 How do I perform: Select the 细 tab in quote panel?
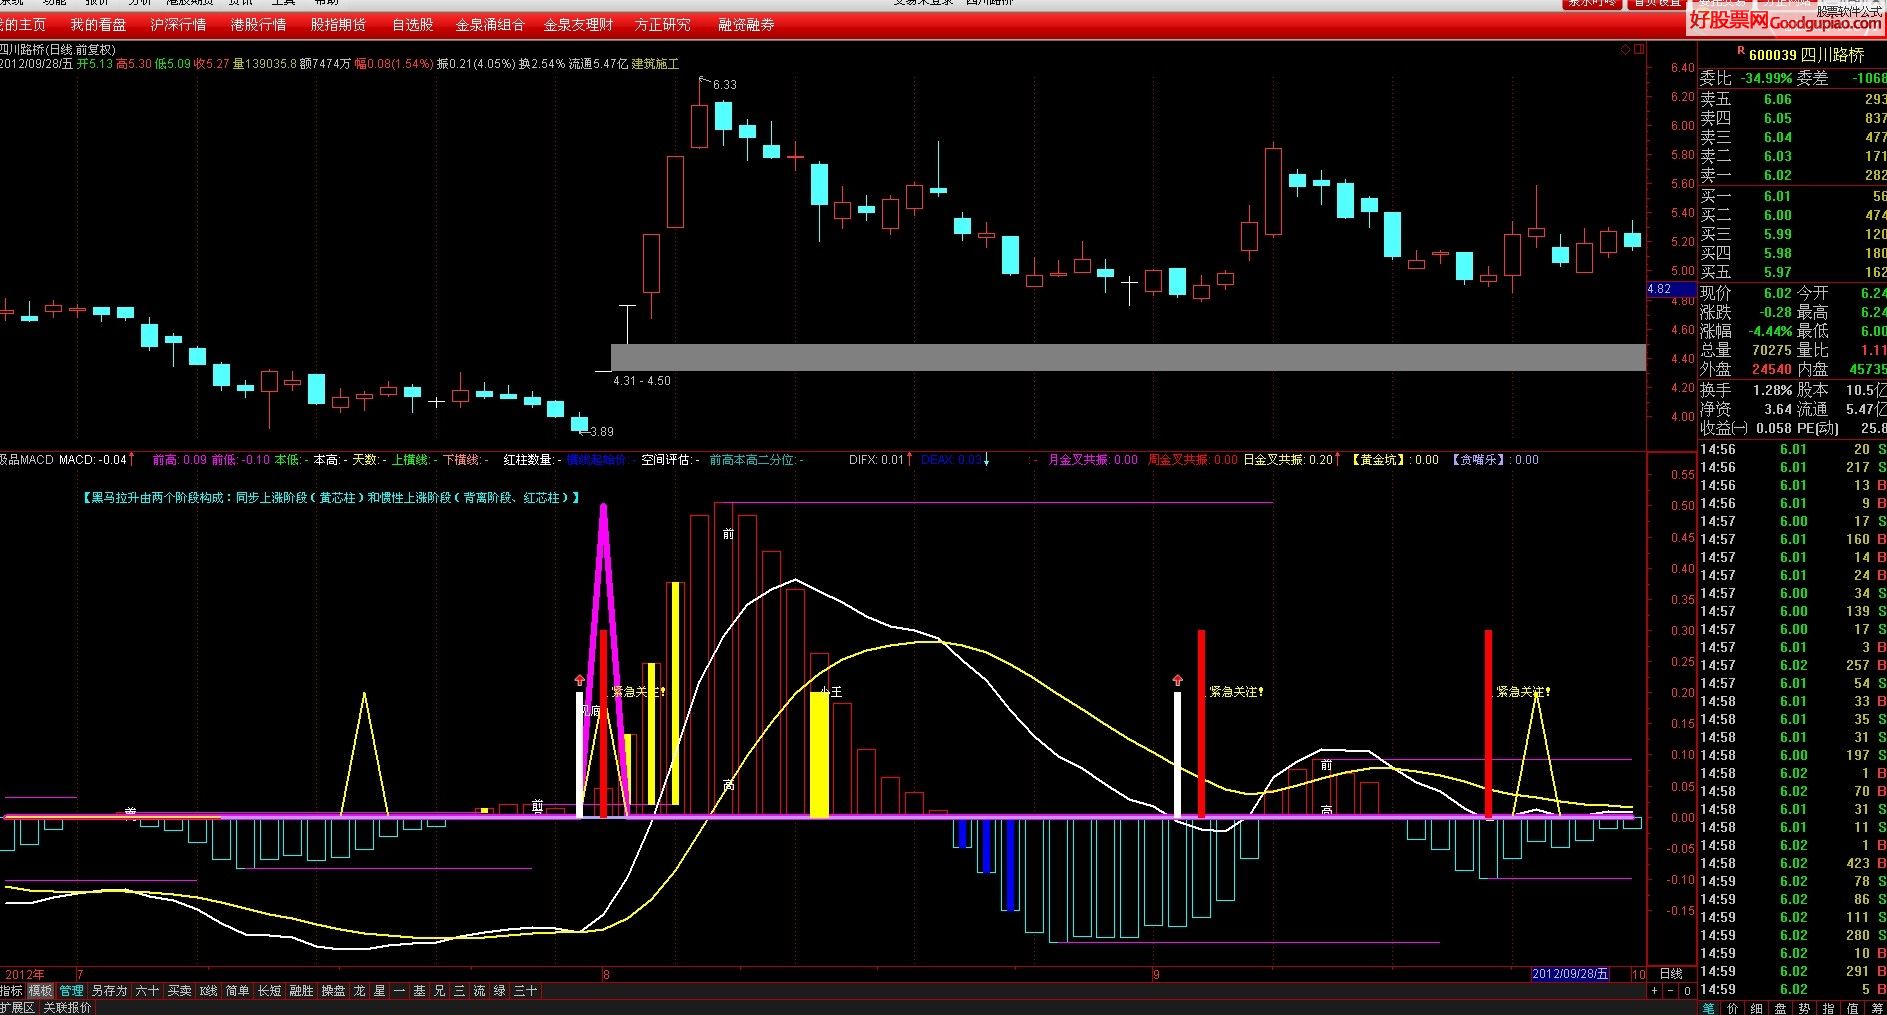(1757, 1008)
